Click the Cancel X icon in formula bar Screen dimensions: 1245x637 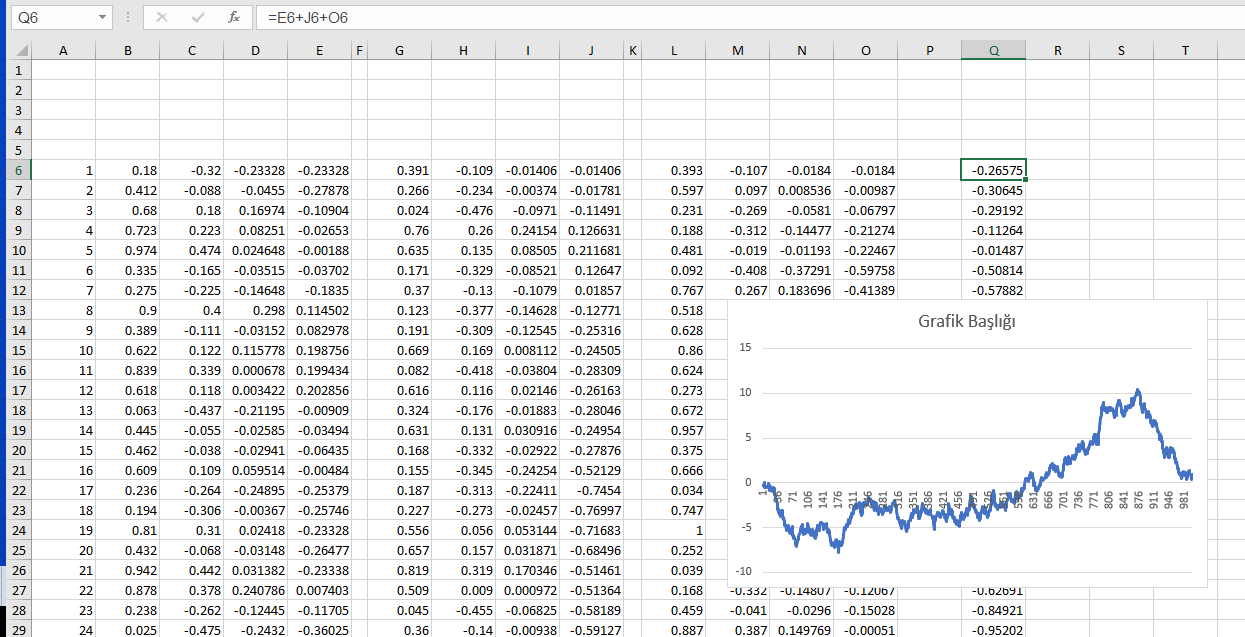[x=162, y=18]
